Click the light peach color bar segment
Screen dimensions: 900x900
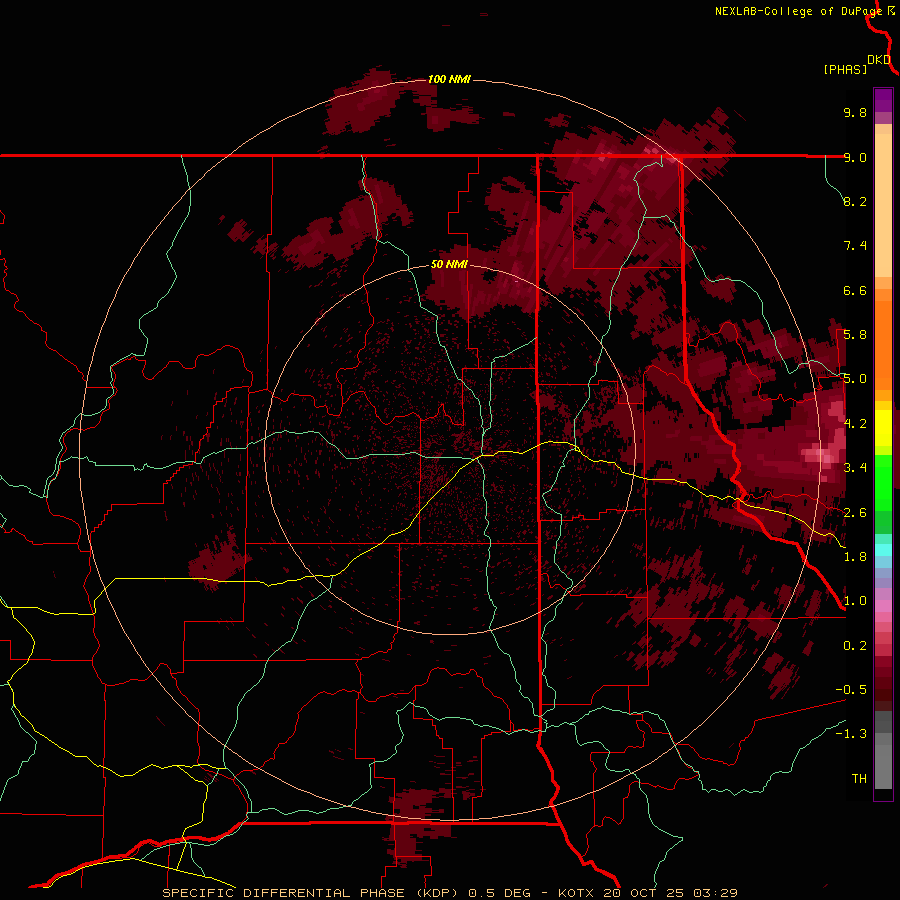coord(883,207)
